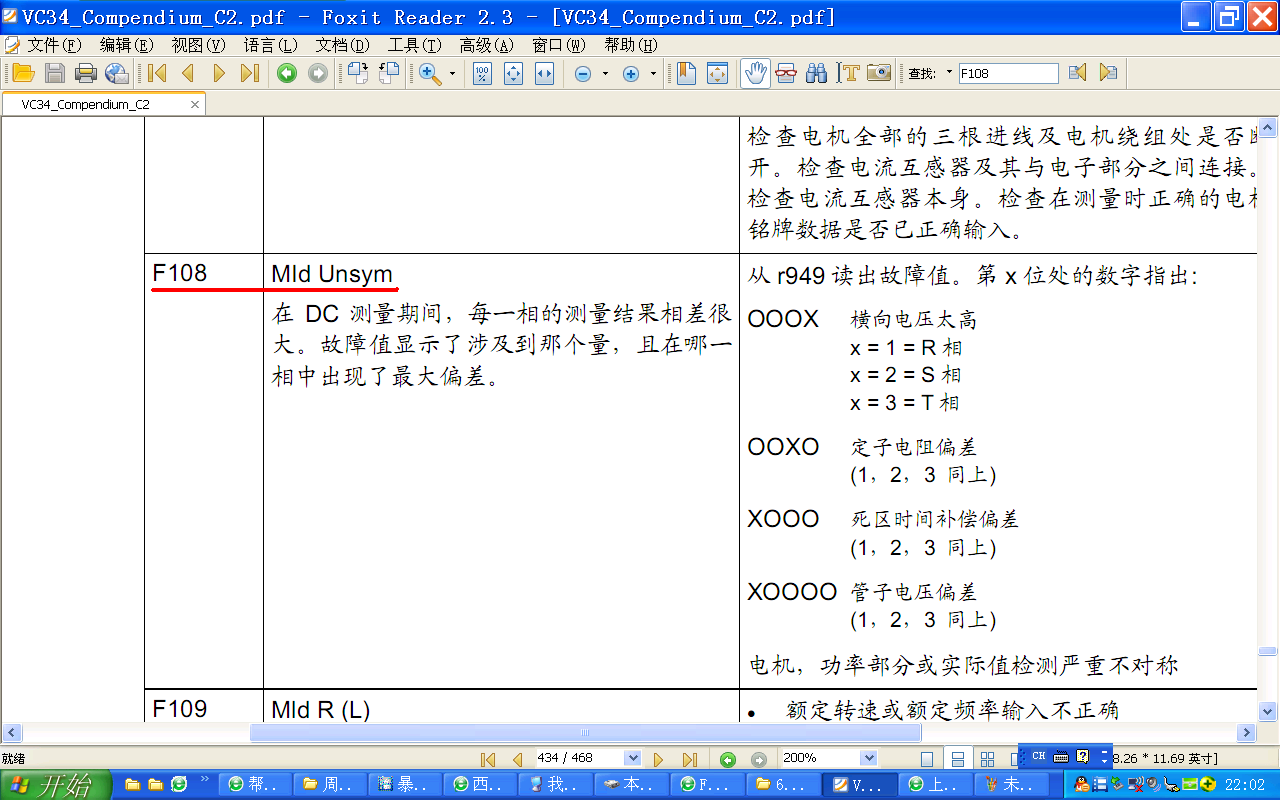Screen dimensions: 1280x800
Task: Open the 文件(F) menu
Action: point(54,45)
